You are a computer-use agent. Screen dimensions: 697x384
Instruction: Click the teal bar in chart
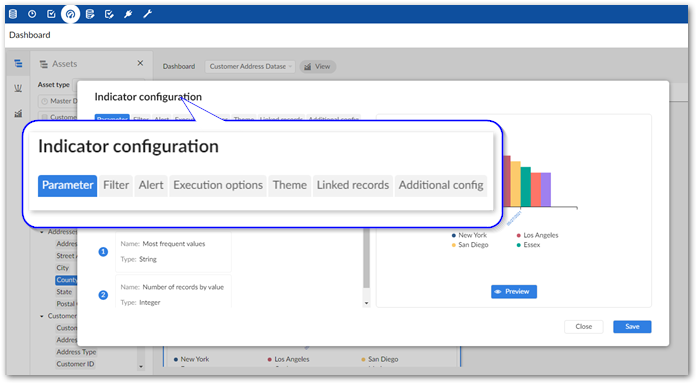tap(526, 187)
